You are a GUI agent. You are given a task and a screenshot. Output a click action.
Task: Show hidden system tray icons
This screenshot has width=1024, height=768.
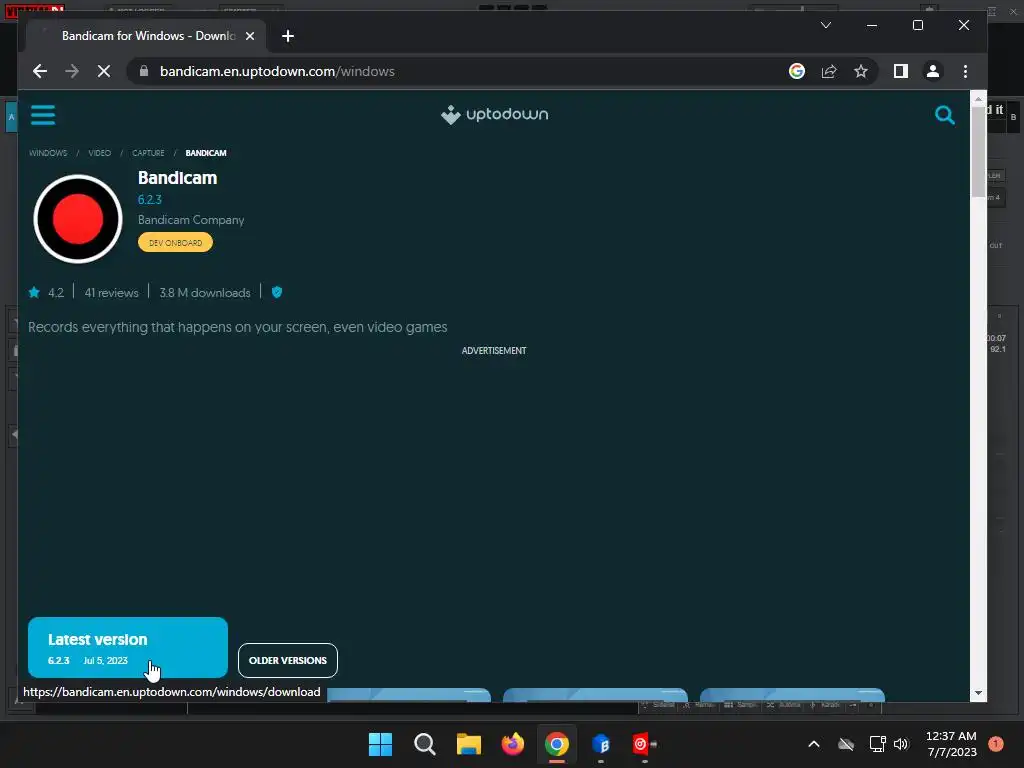point(814,744)
